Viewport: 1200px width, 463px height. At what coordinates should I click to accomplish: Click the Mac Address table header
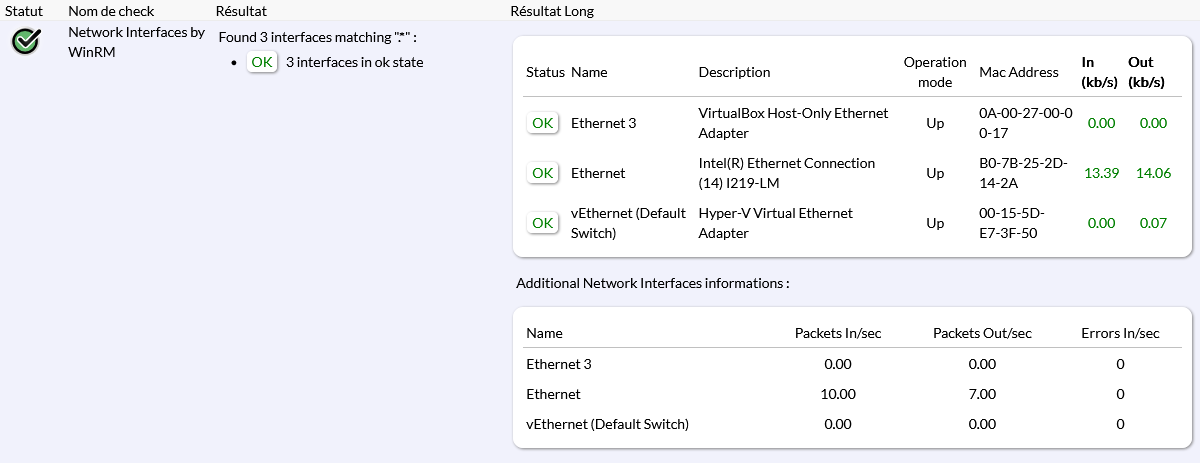point(1019,72)
